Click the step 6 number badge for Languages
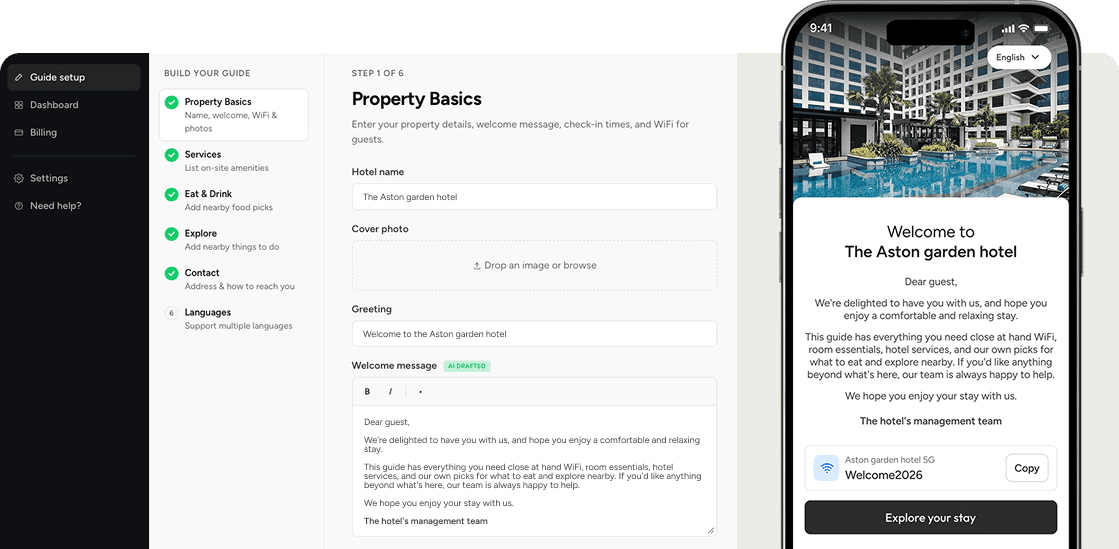Image resolution: width=1119 pixels, height=549 pixels. click(171, 313)
